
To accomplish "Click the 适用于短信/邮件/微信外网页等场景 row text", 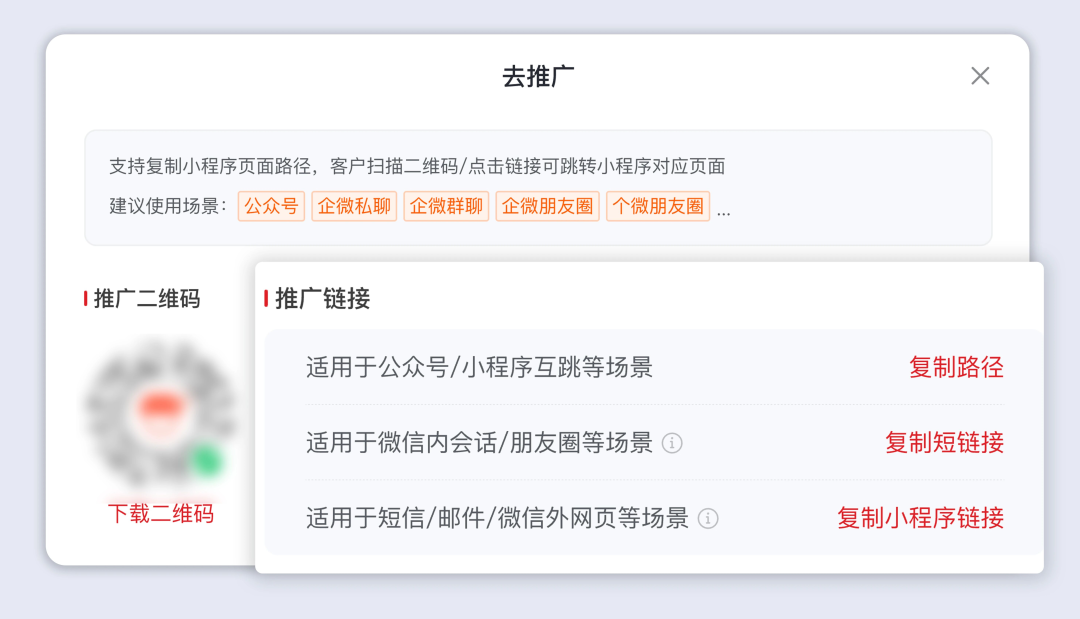I will tap(497, 518).
